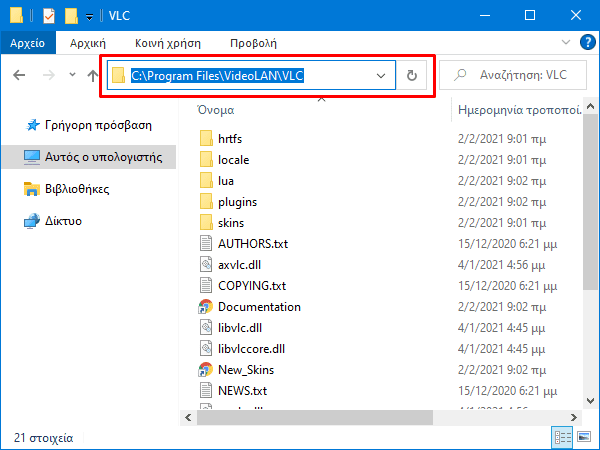Sort by the Ημερομηνία τροποποίησης column header
This screenshot has height=450, width=600.
click(x=519, y=110)
